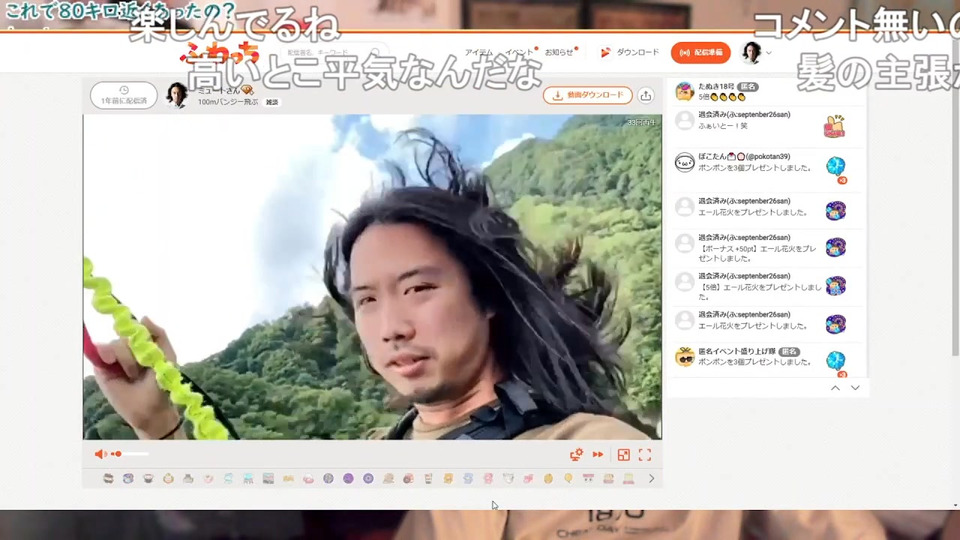The width and height of the screenshot is (960, 540).
Task: Click the stream search input field
Action: click(336, 53)
